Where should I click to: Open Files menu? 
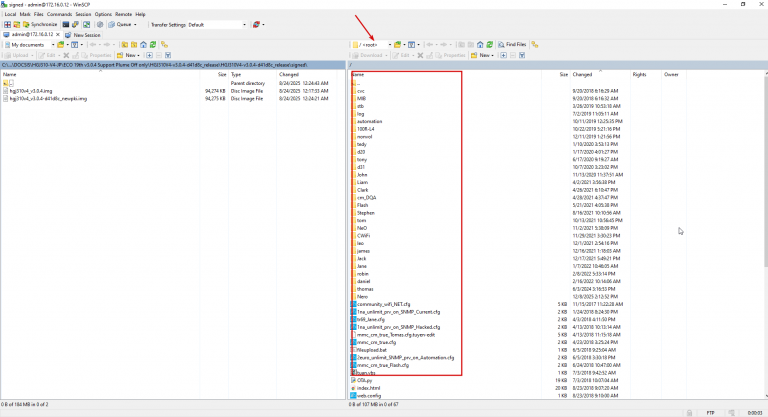tap(39, 14)
